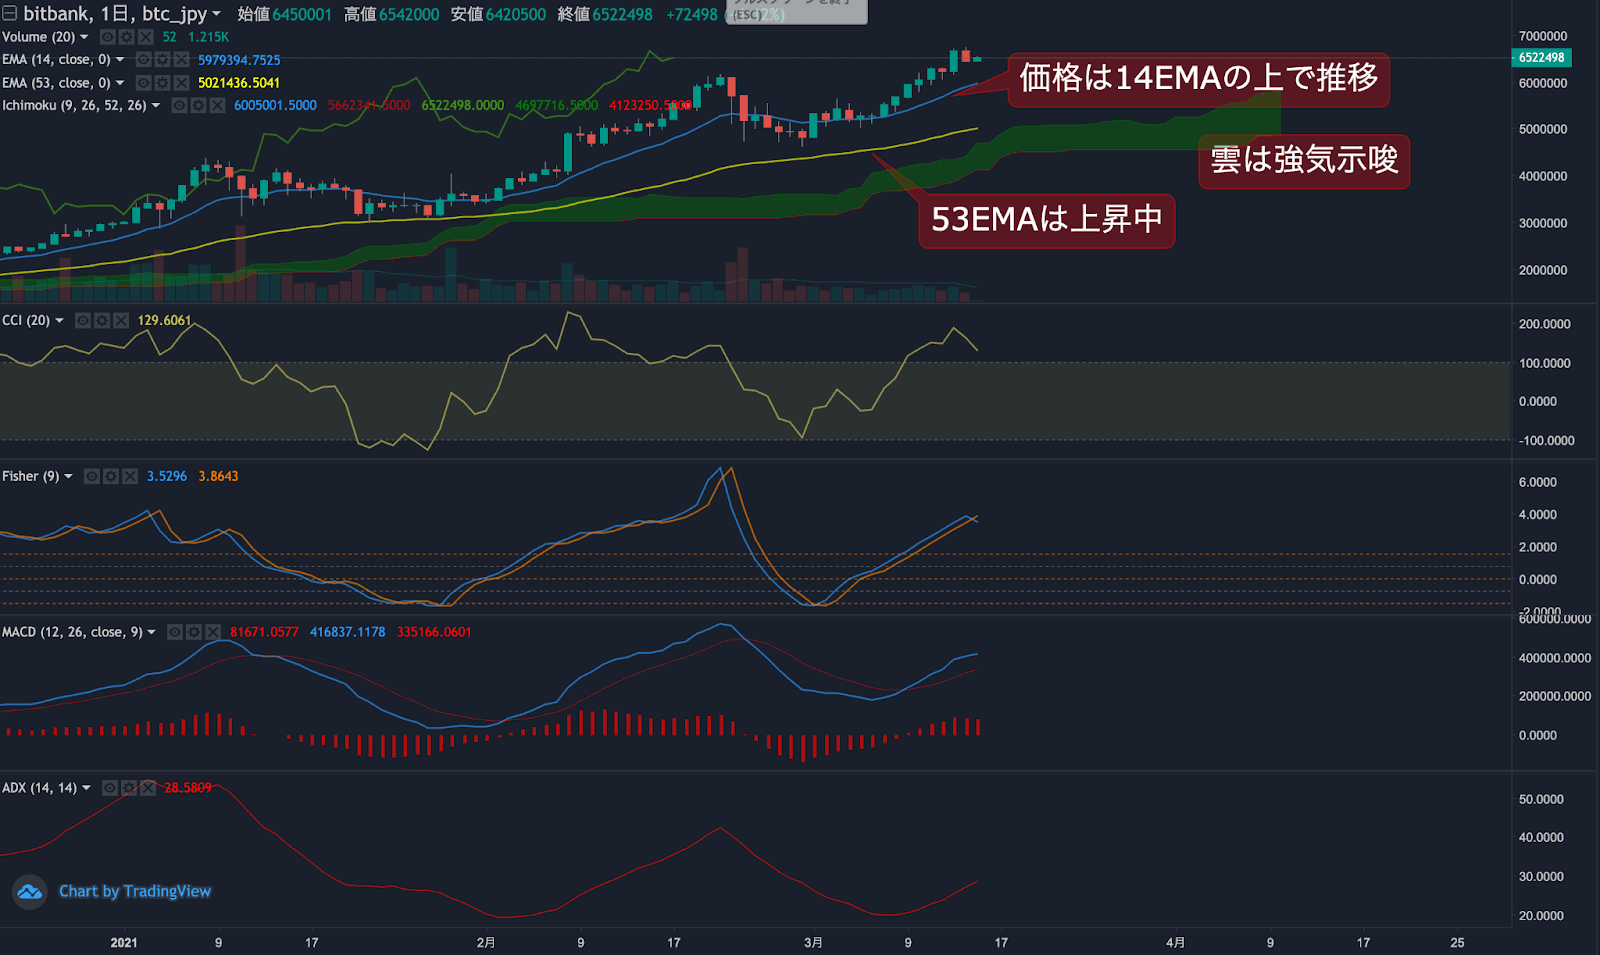Open the CCI (20) settings gear
The height and width of the screenshot is (955, 1600).
click(102, 320)
